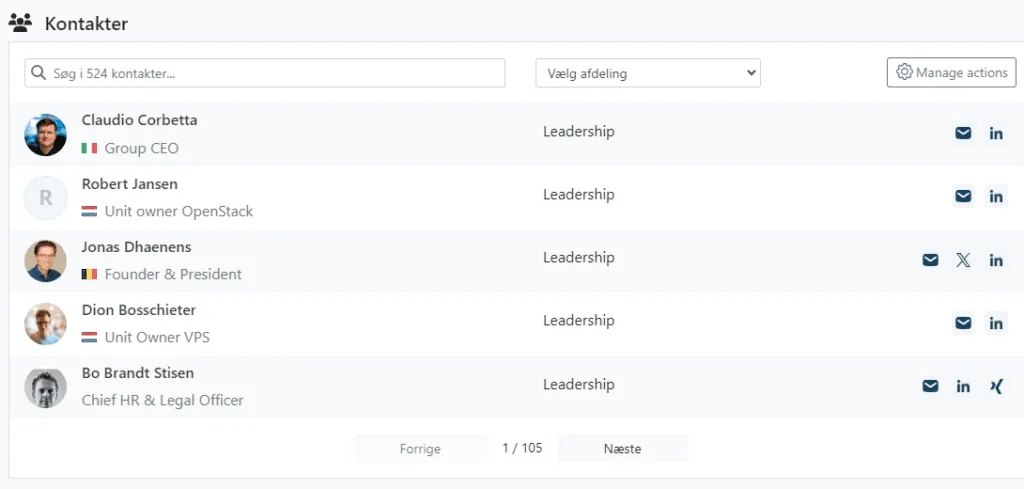Open Dion Bosschieter's LinkedIn icon
This screenshot has height=489, width=1024.
(996, 323)
